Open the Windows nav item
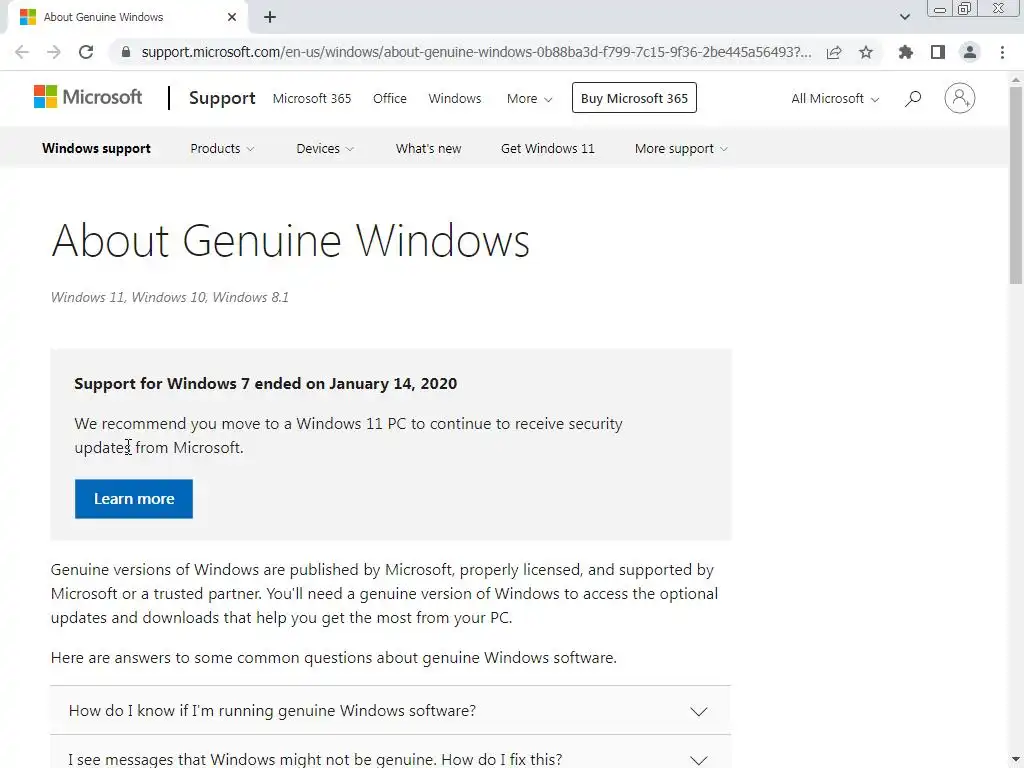The height and width of the screenshot is (768, 1024). pyautogui.click(x=455, y=99)
